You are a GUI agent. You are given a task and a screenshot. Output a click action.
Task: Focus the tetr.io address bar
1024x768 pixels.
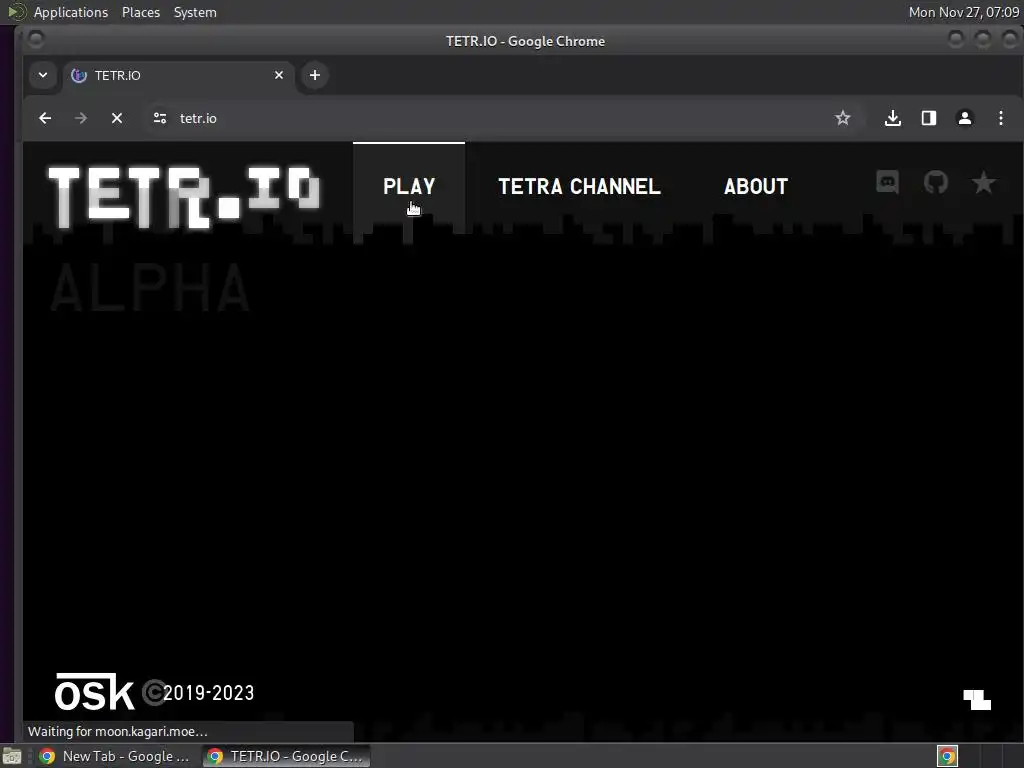click(x=503, y=118)
